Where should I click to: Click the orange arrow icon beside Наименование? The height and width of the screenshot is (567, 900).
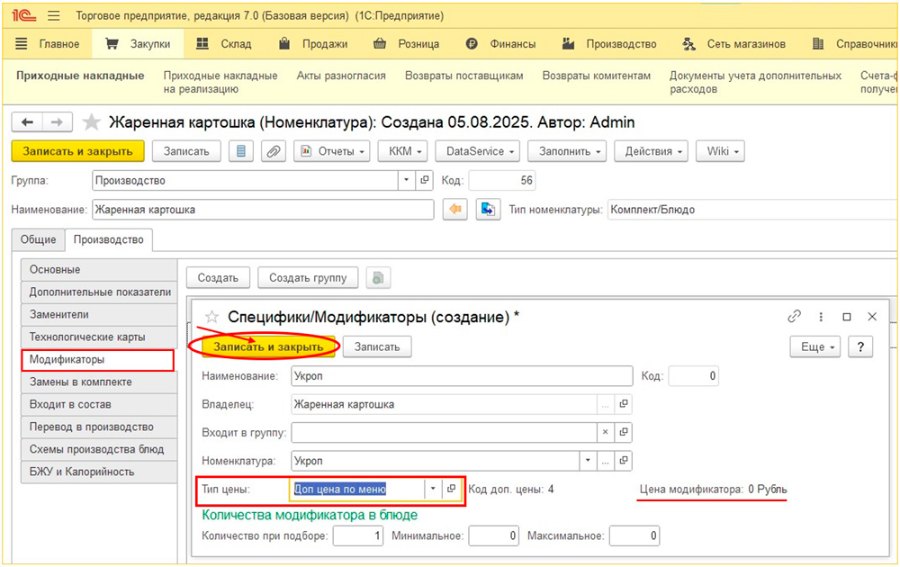coord(455,209)
